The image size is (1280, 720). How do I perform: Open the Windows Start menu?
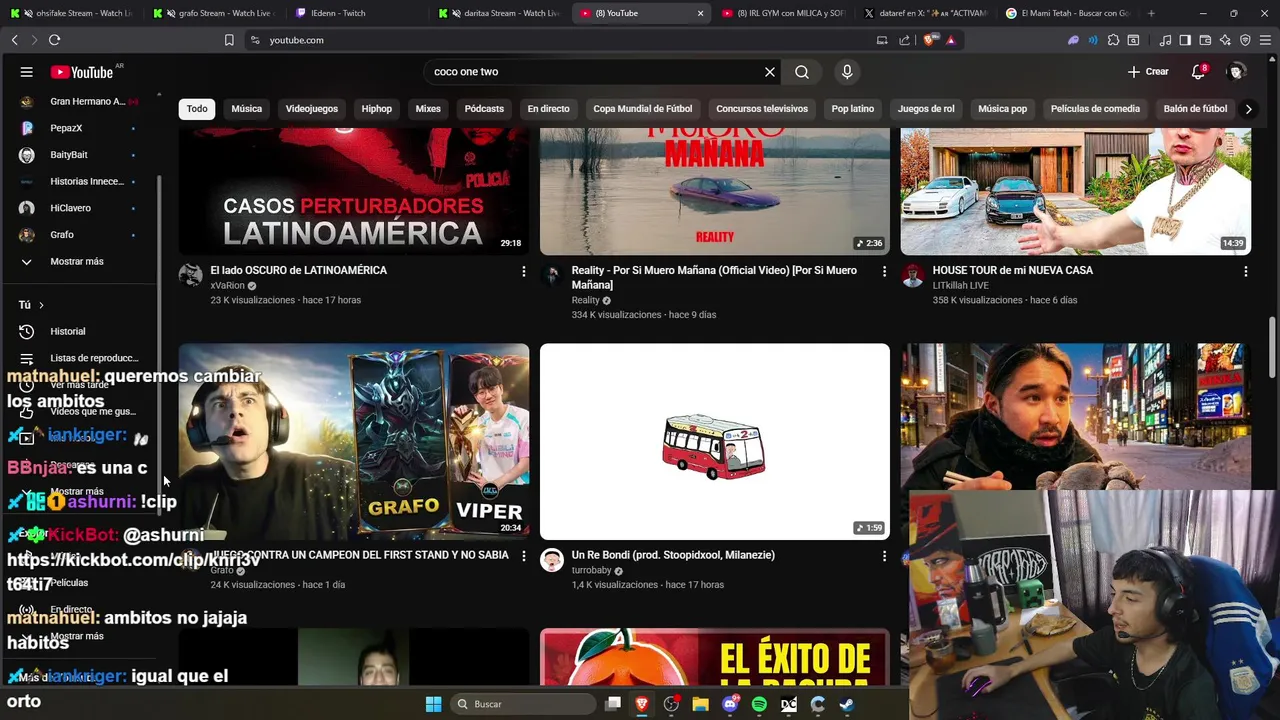coord(433,704)
